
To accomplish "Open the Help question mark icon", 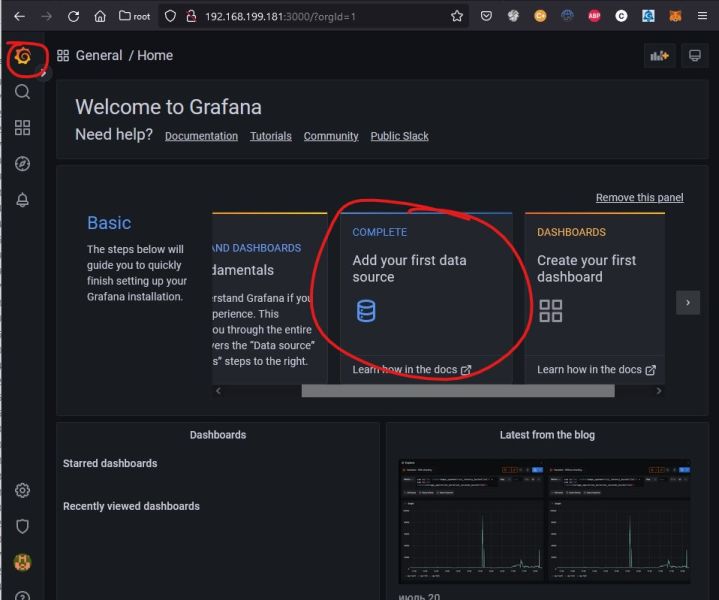I will [22, 595].
